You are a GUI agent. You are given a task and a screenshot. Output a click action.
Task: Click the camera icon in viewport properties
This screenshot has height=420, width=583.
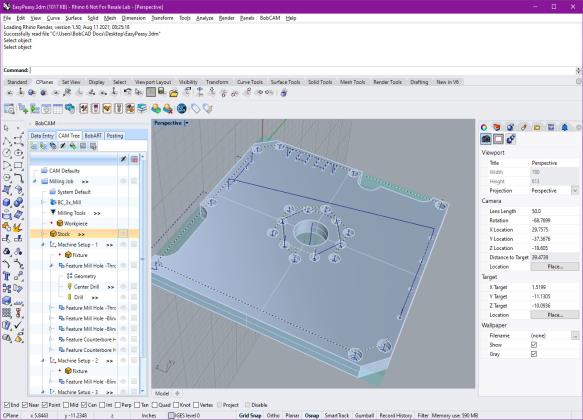pyautogui.click(x=486, y=139)
